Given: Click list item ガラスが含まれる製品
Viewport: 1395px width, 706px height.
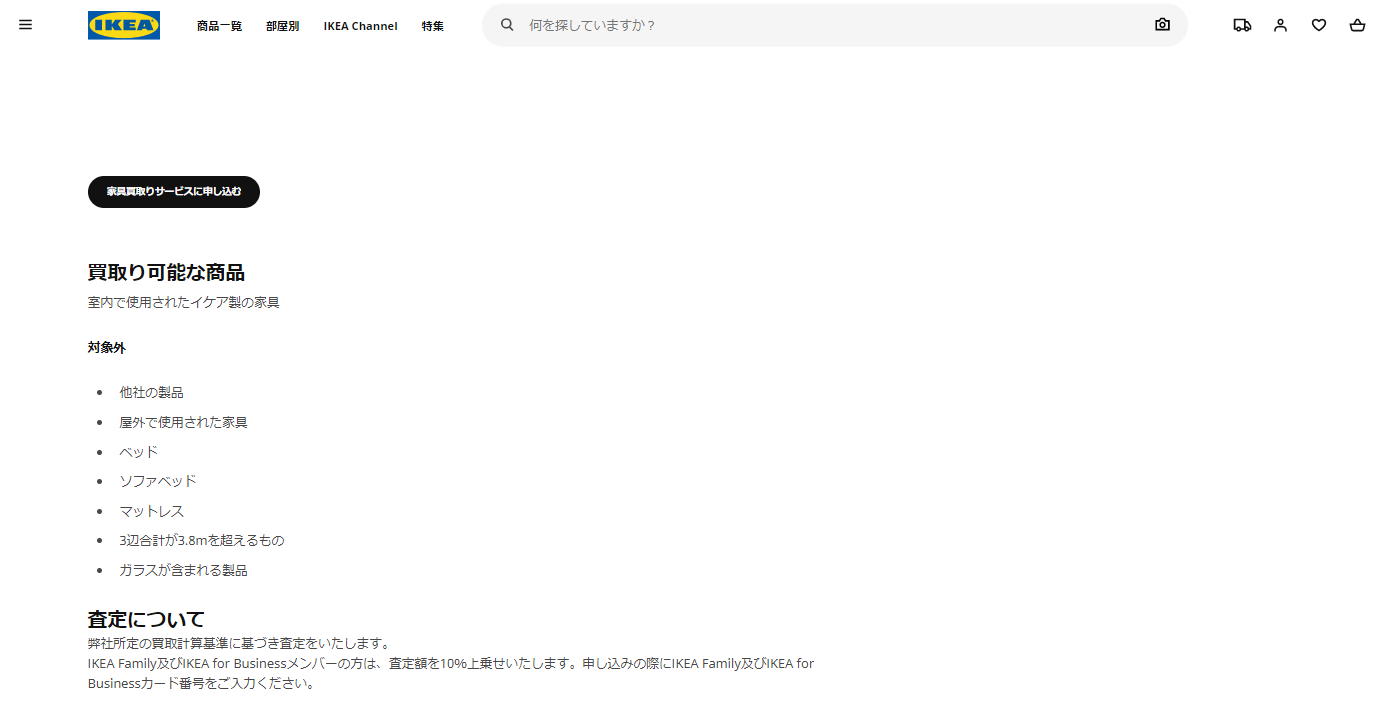Looking at the screenshot, I should tap(184, 570).
